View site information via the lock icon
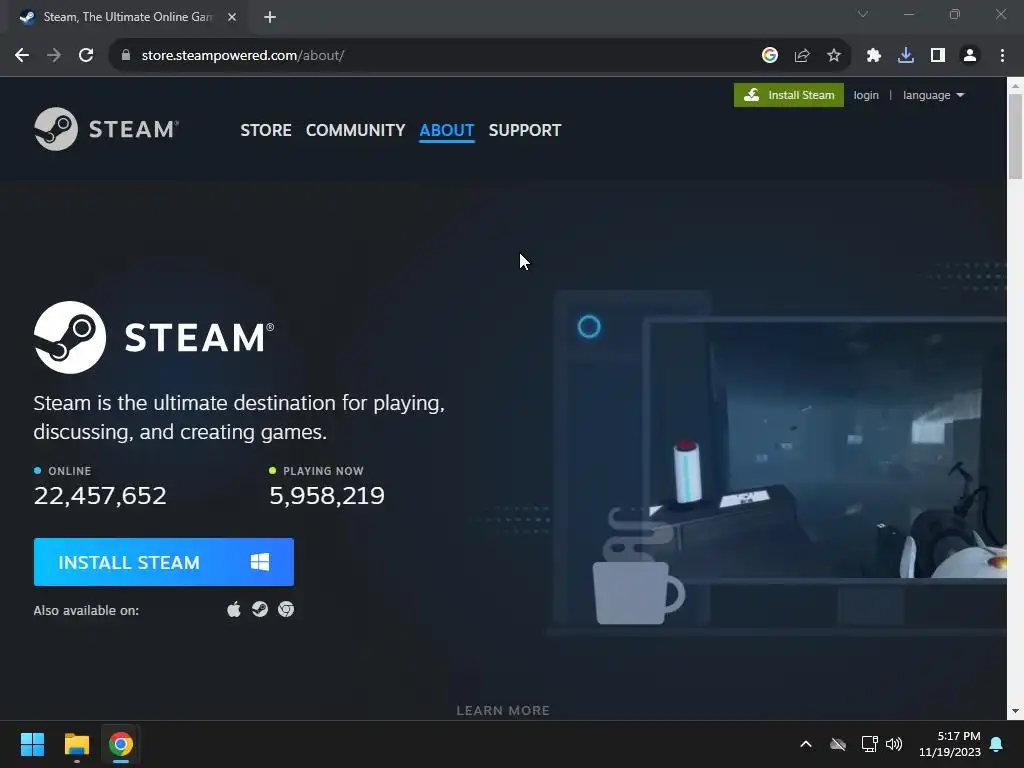The width and height of the screenshot is (1024, 768). point(126,56)
